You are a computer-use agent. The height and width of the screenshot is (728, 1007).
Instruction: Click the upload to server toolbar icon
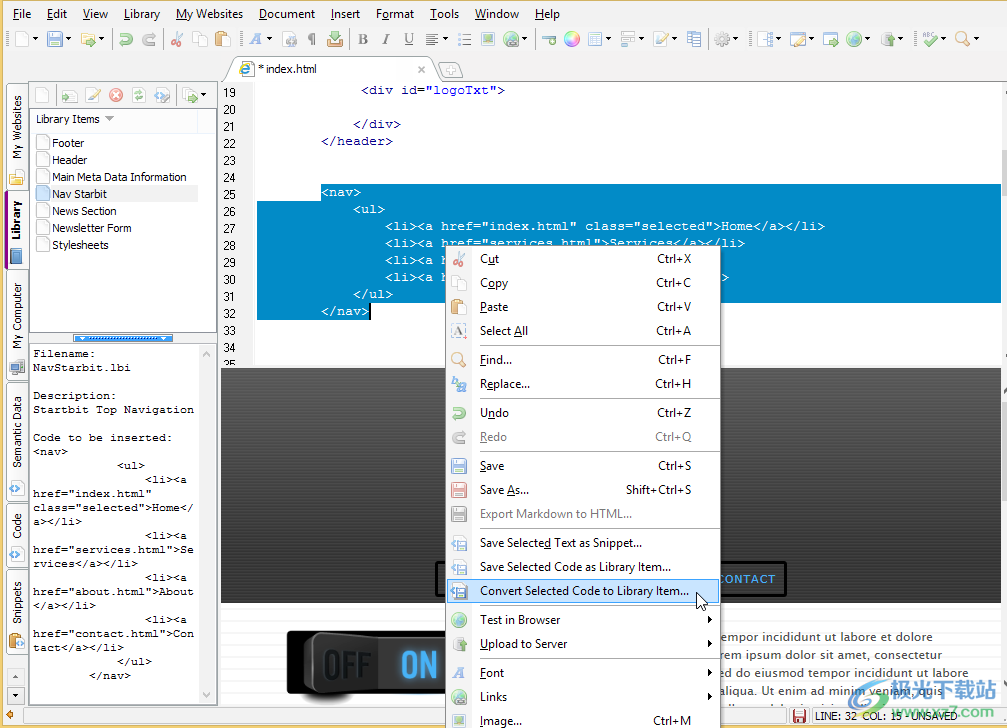click(888, 40)
